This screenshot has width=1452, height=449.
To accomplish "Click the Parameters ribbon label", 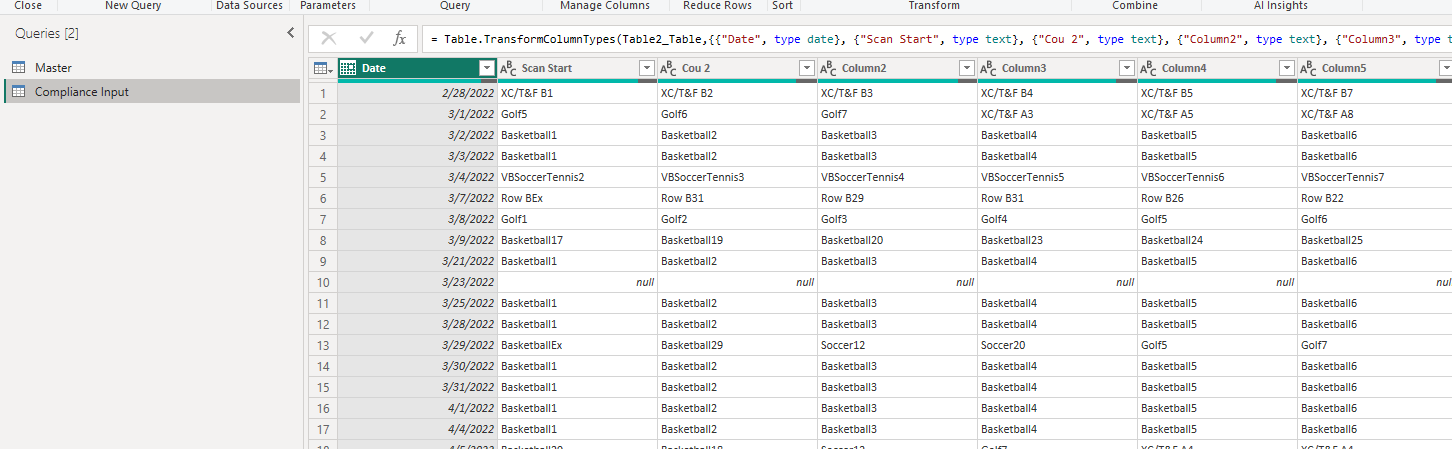I will click(x=328, y=6).
